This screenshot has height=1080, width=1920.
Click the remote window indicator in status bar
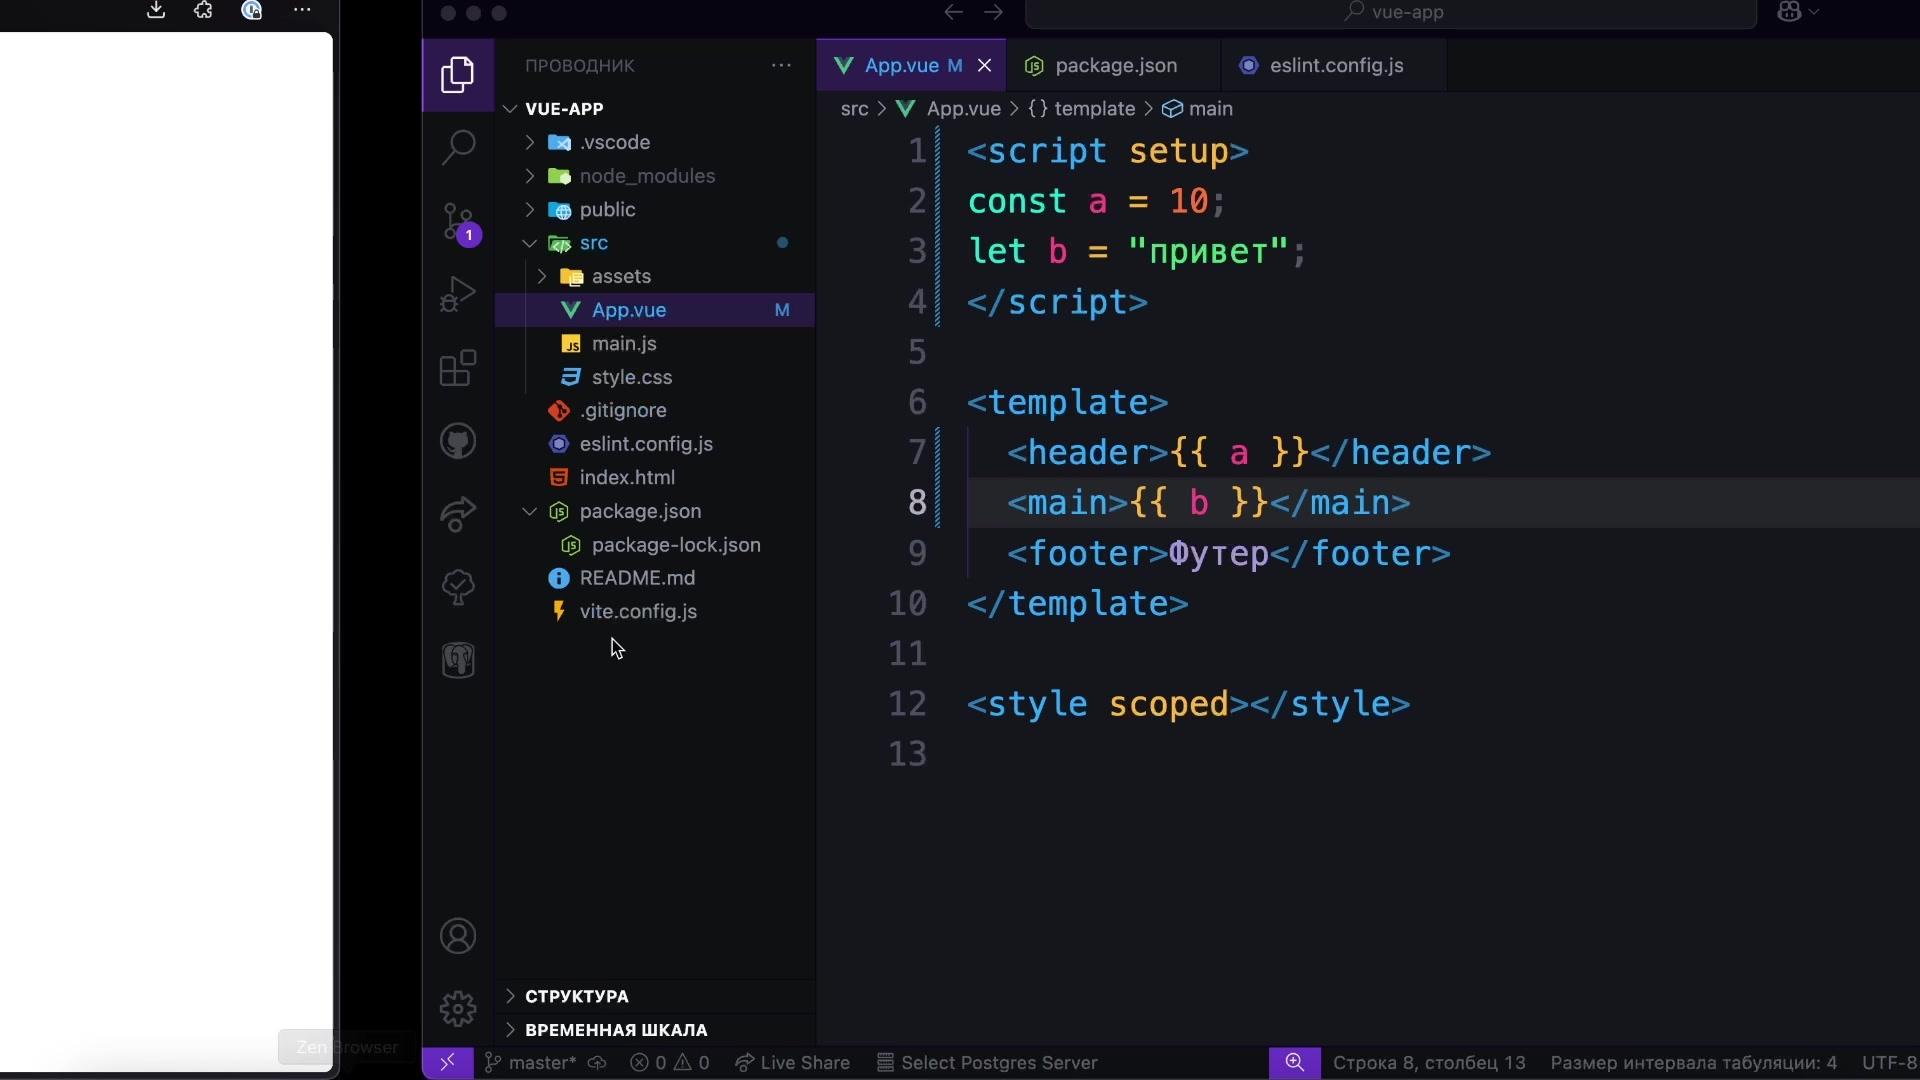tap(447, 1062)
